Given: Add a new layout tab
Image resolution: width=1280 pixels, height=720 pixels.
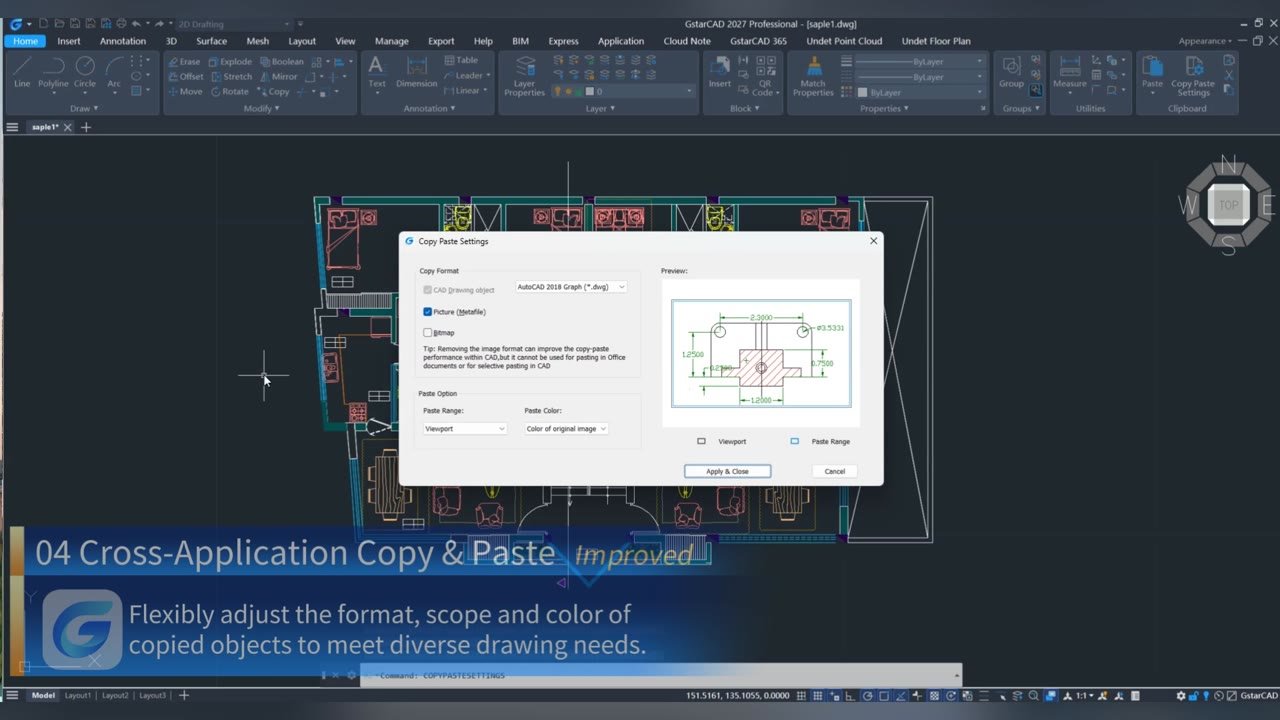Looking at the screenshot, I should click(183, 695).
